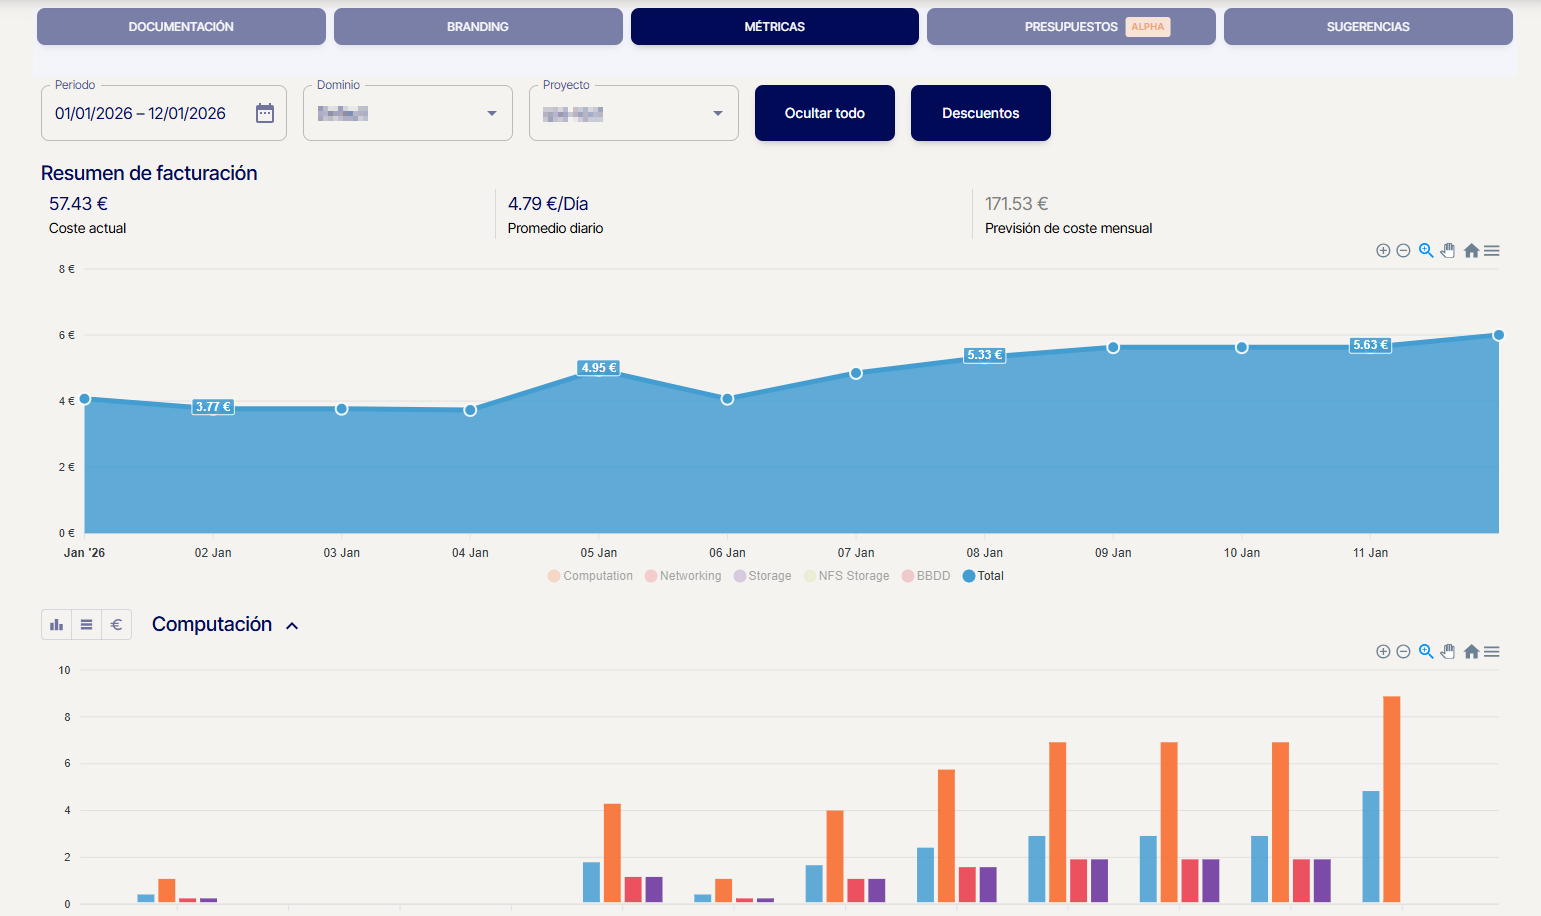Viewport: 1541px width, 916px height.
Task: Open the calendar picker in Periodo field
Action: tap(265, 113)
